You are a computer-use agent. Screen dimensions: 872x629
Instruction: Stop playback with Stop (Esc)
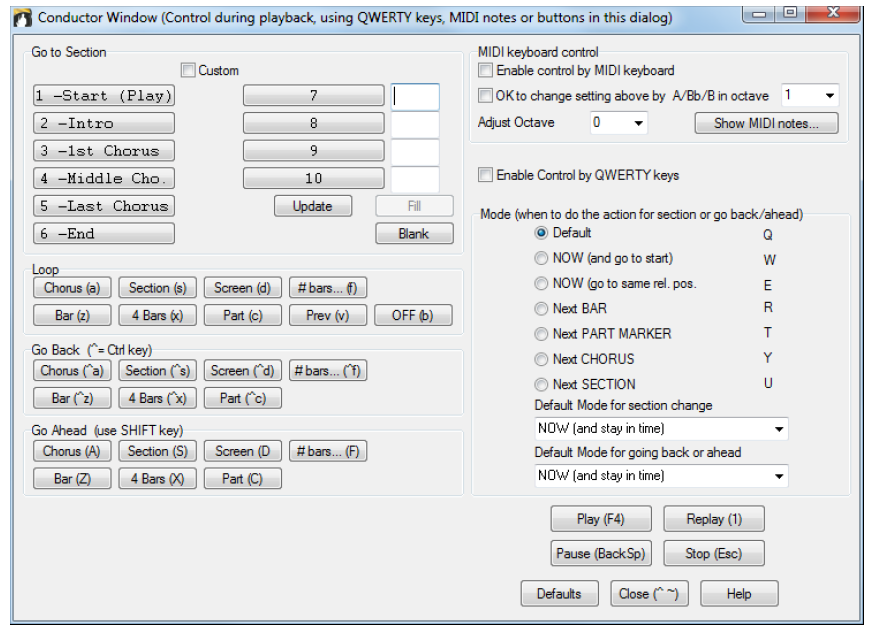[x=714, y=553]
